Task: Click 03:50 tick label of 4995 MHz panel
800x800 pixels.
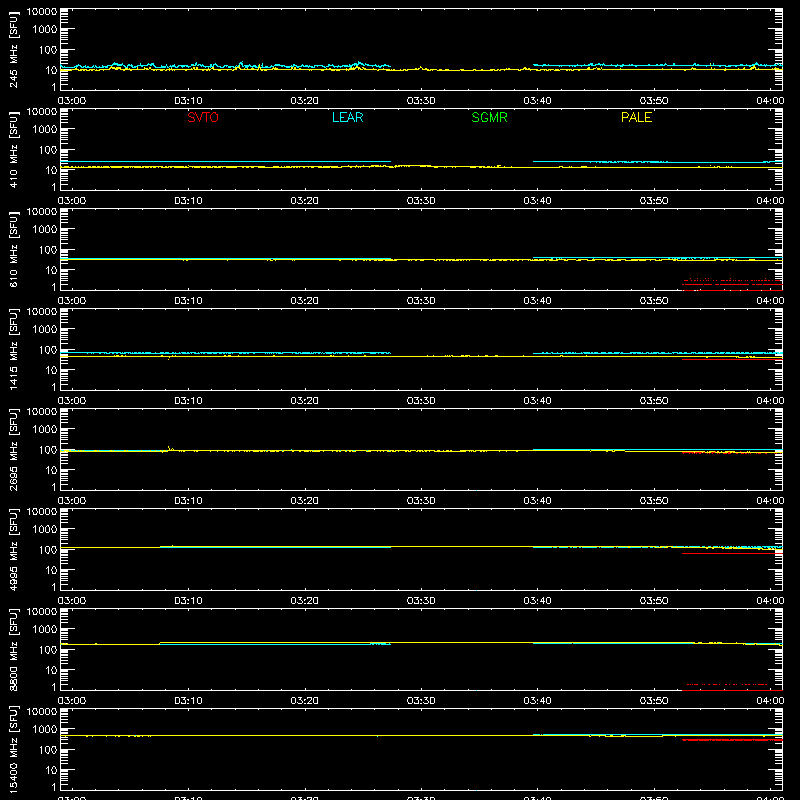Action: [x=654, y=601]
